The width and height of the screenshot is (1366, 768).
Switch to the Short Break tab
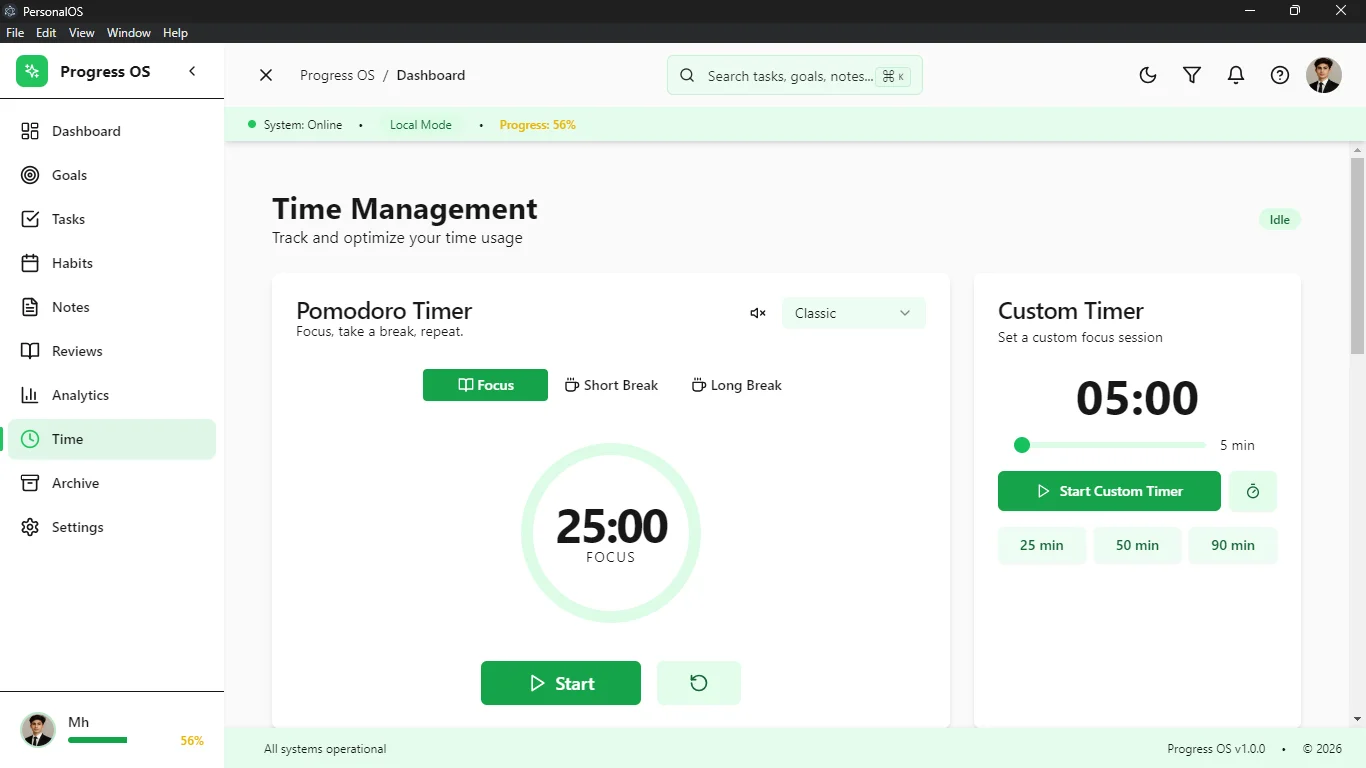click(611, 385)
